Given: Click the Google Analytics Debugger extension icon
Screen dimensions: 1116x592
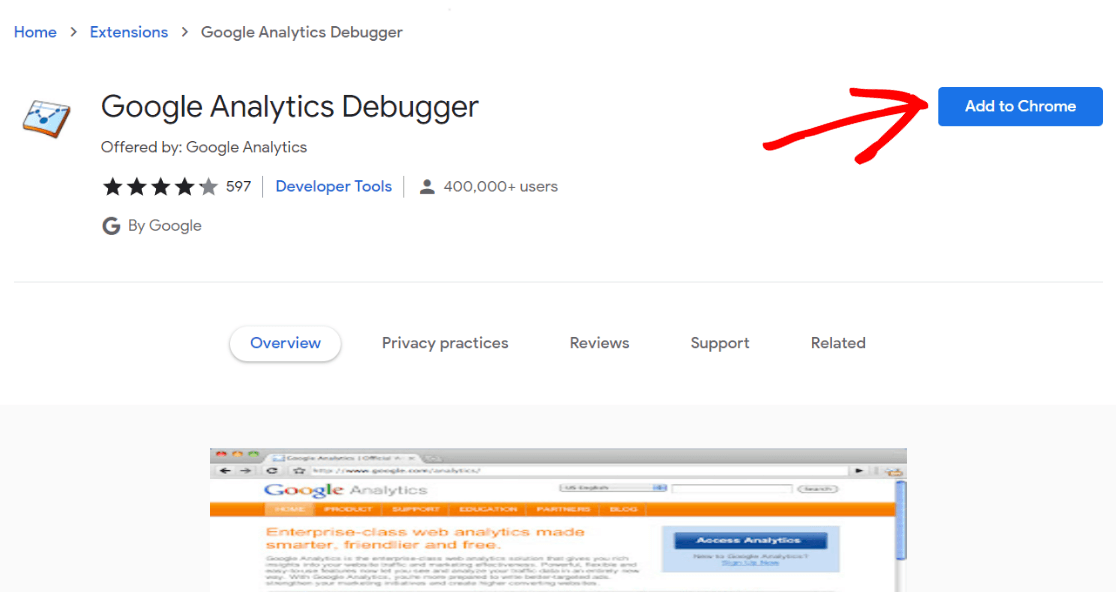Looking at the screenshot, I should tap(46, 117).
